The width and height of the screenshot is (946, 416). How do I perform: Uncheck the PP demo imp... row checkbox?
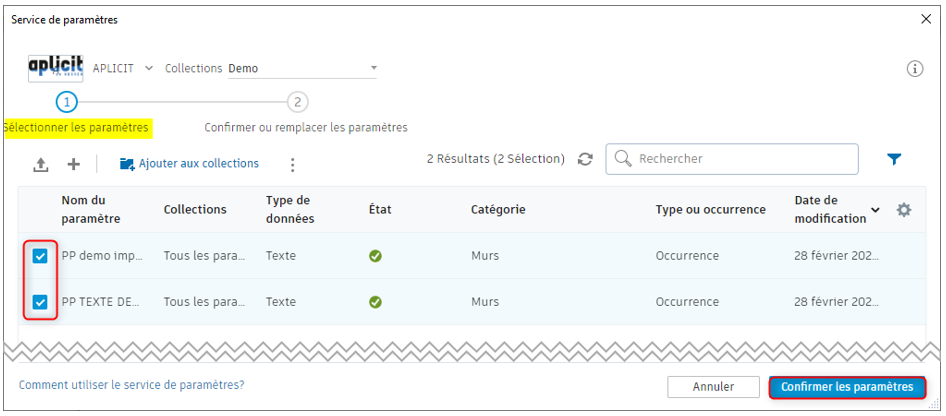click(40, 256)
